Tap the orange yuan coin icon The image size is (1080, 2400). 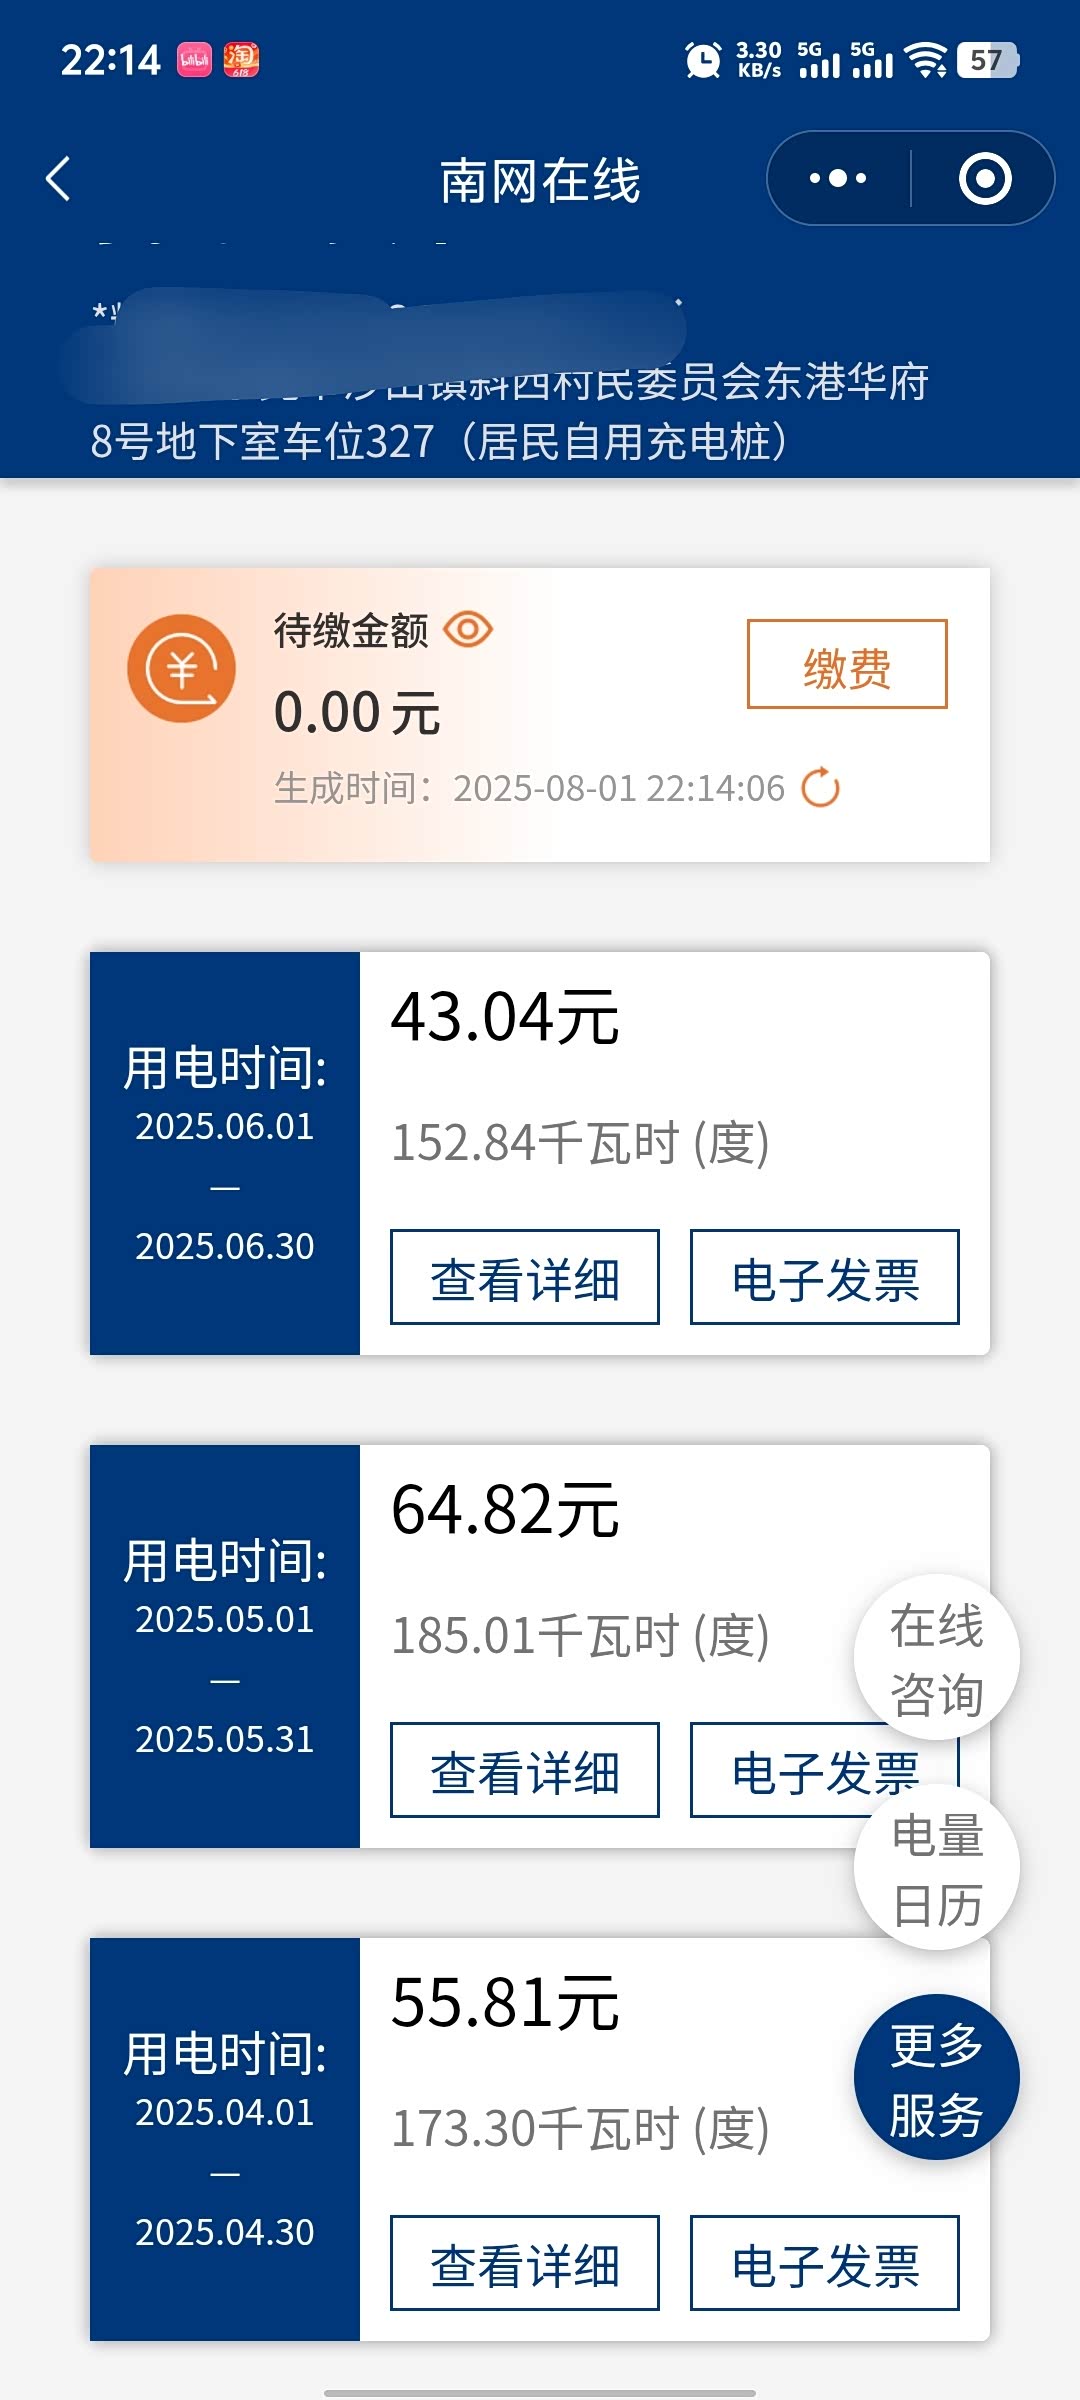pyautogui.click(x=181, y=668)
